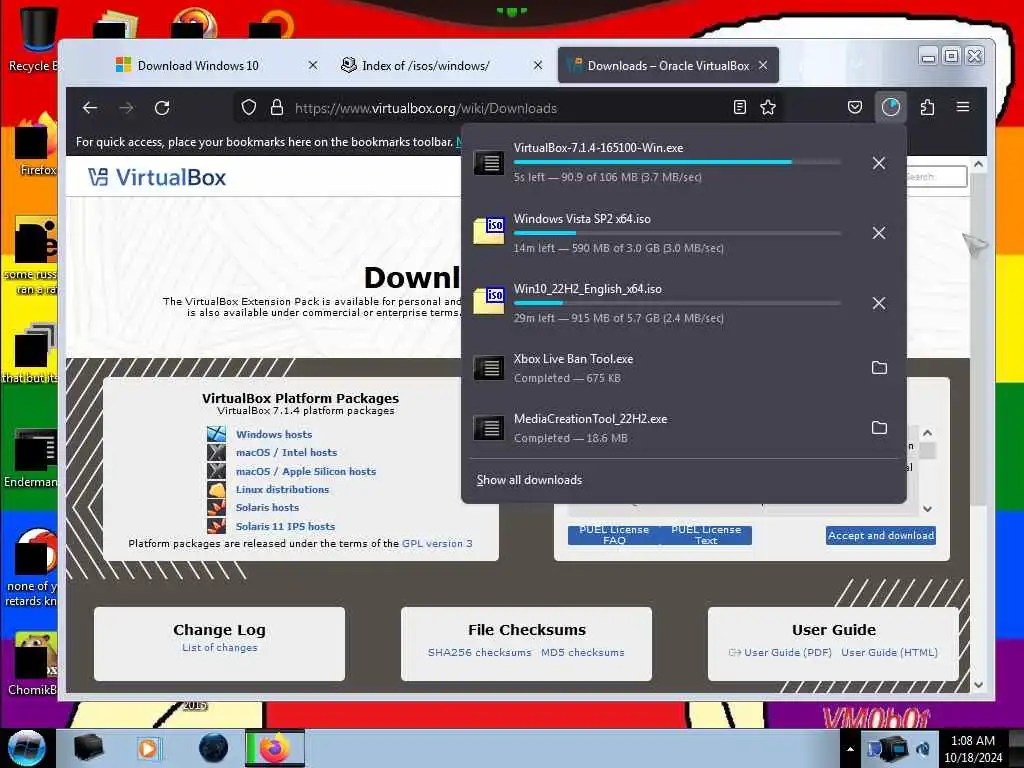Open macOS / Intel hosts link
This screenshot has height=768, width=1024.
(287, 453)
